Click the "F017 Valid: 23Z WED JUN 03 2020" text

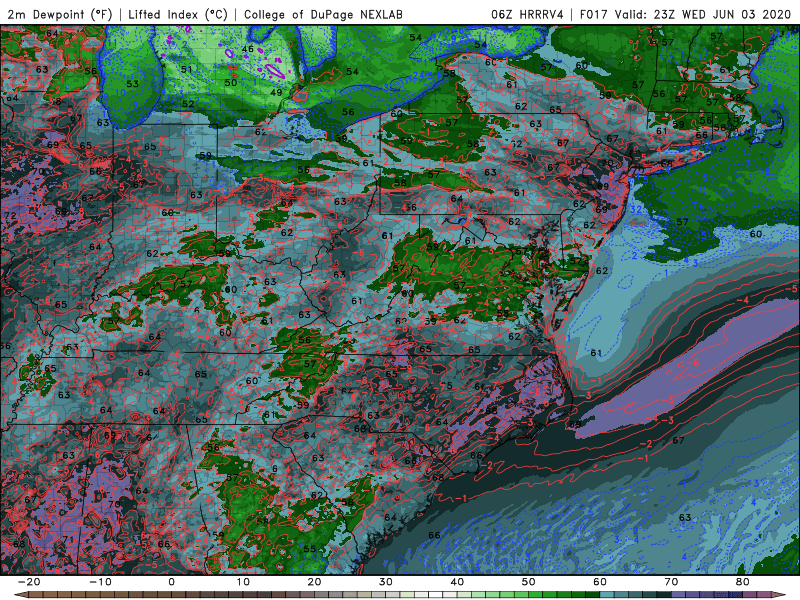[685, 14]
